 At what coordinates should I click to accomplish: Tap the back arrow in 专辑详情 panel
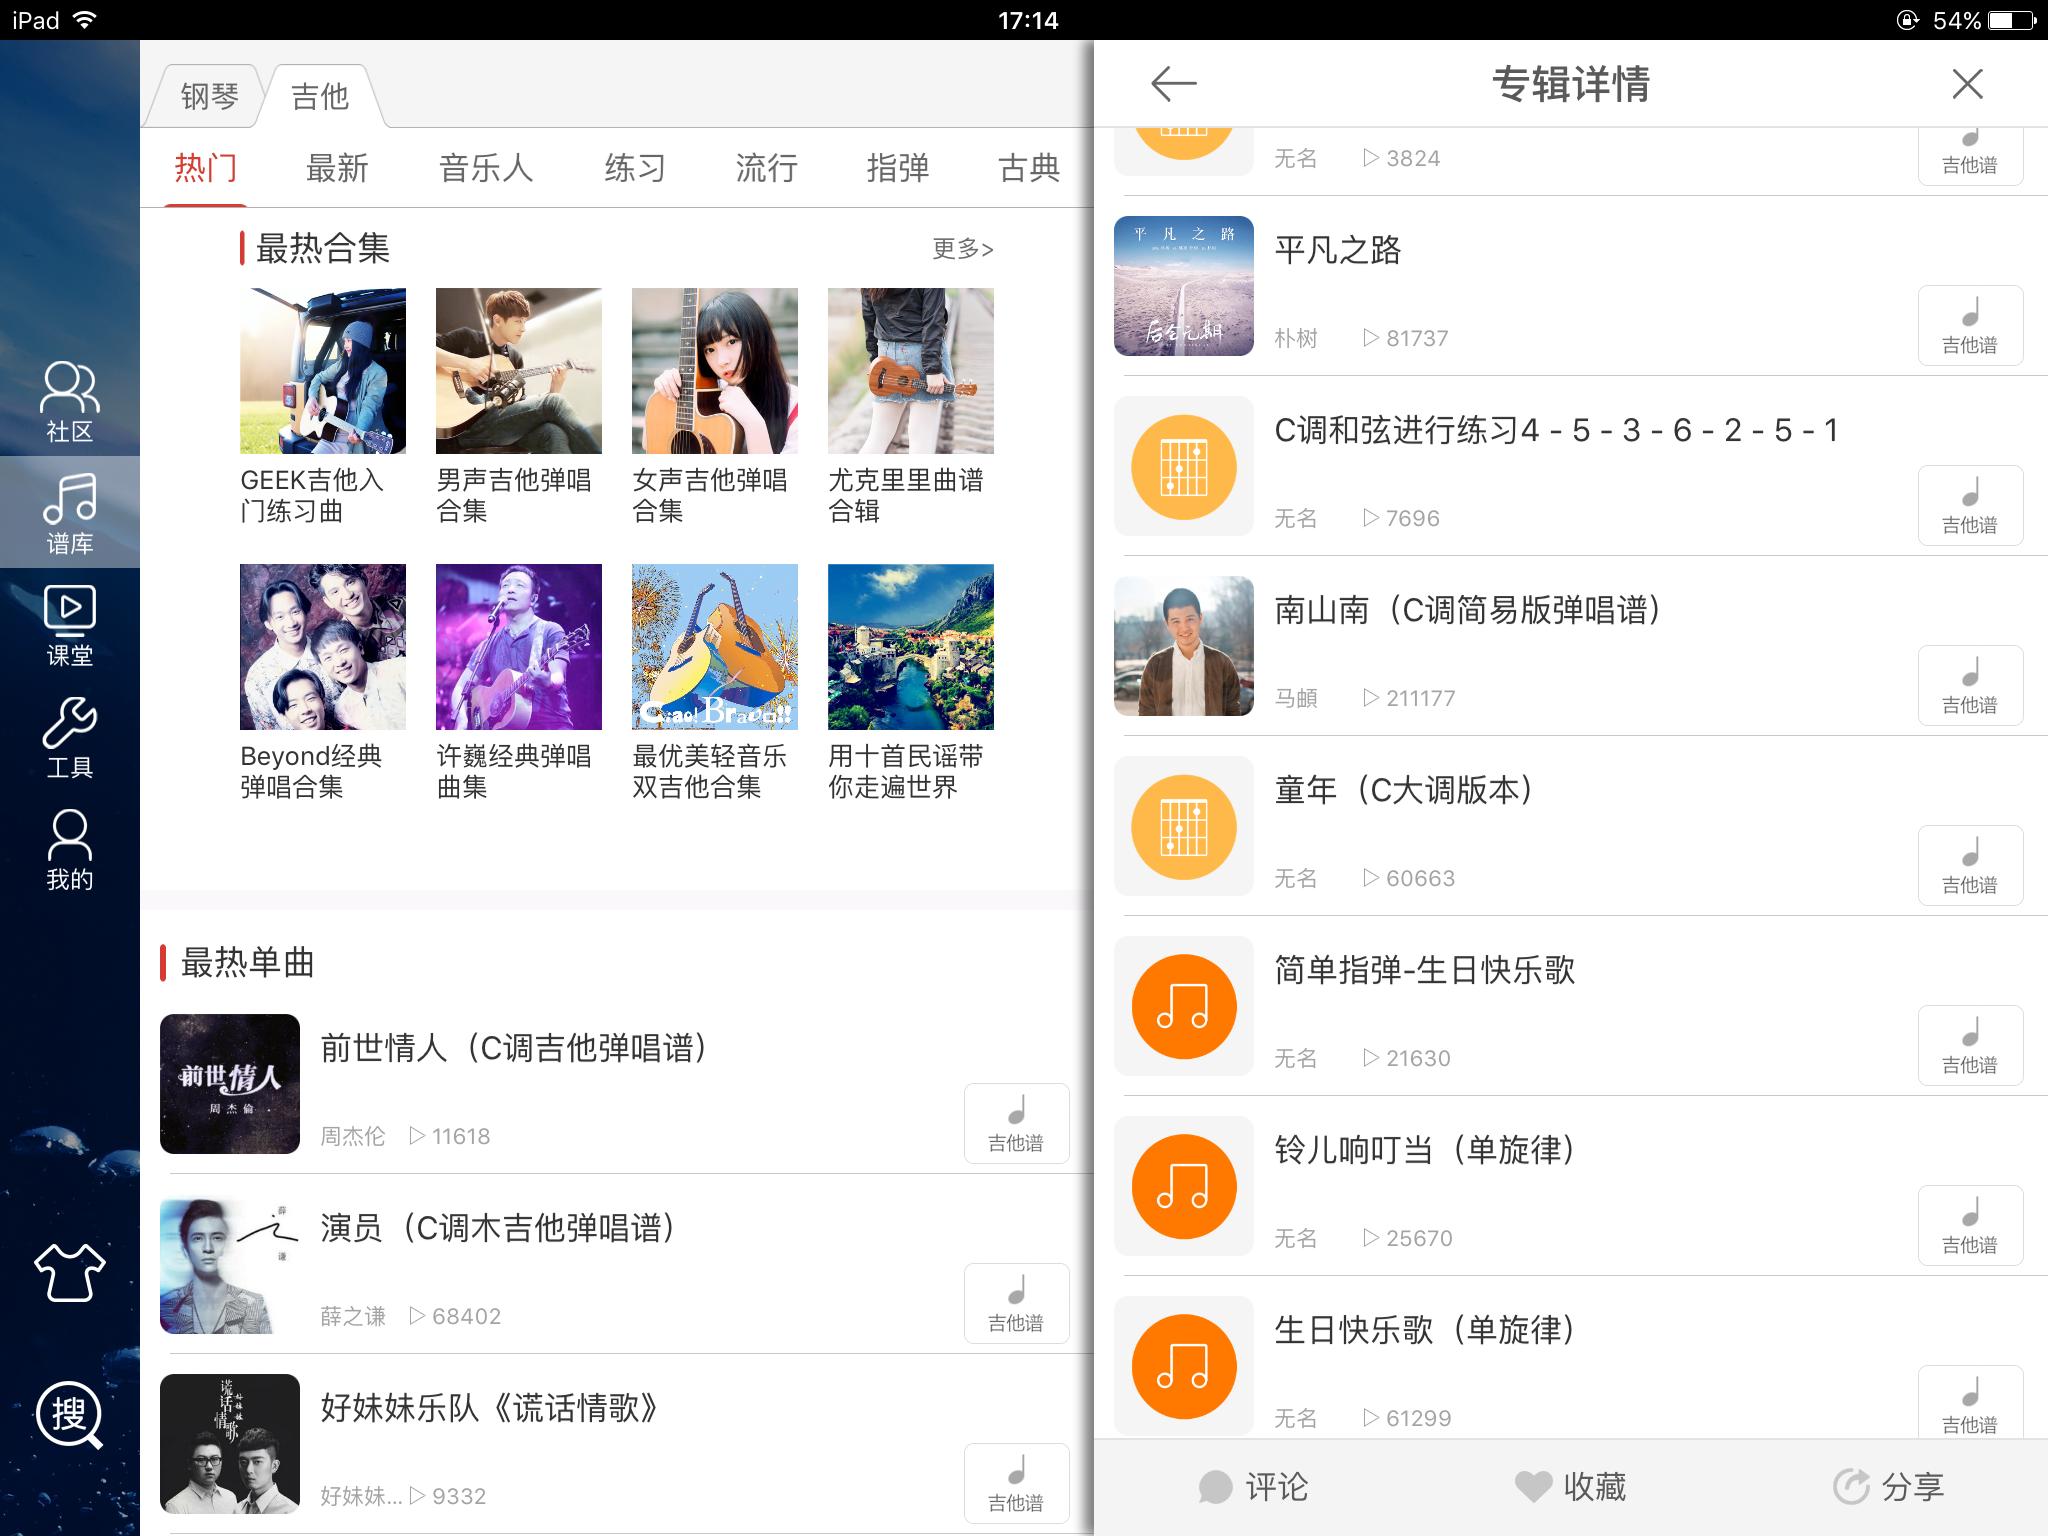(1172, 85)
